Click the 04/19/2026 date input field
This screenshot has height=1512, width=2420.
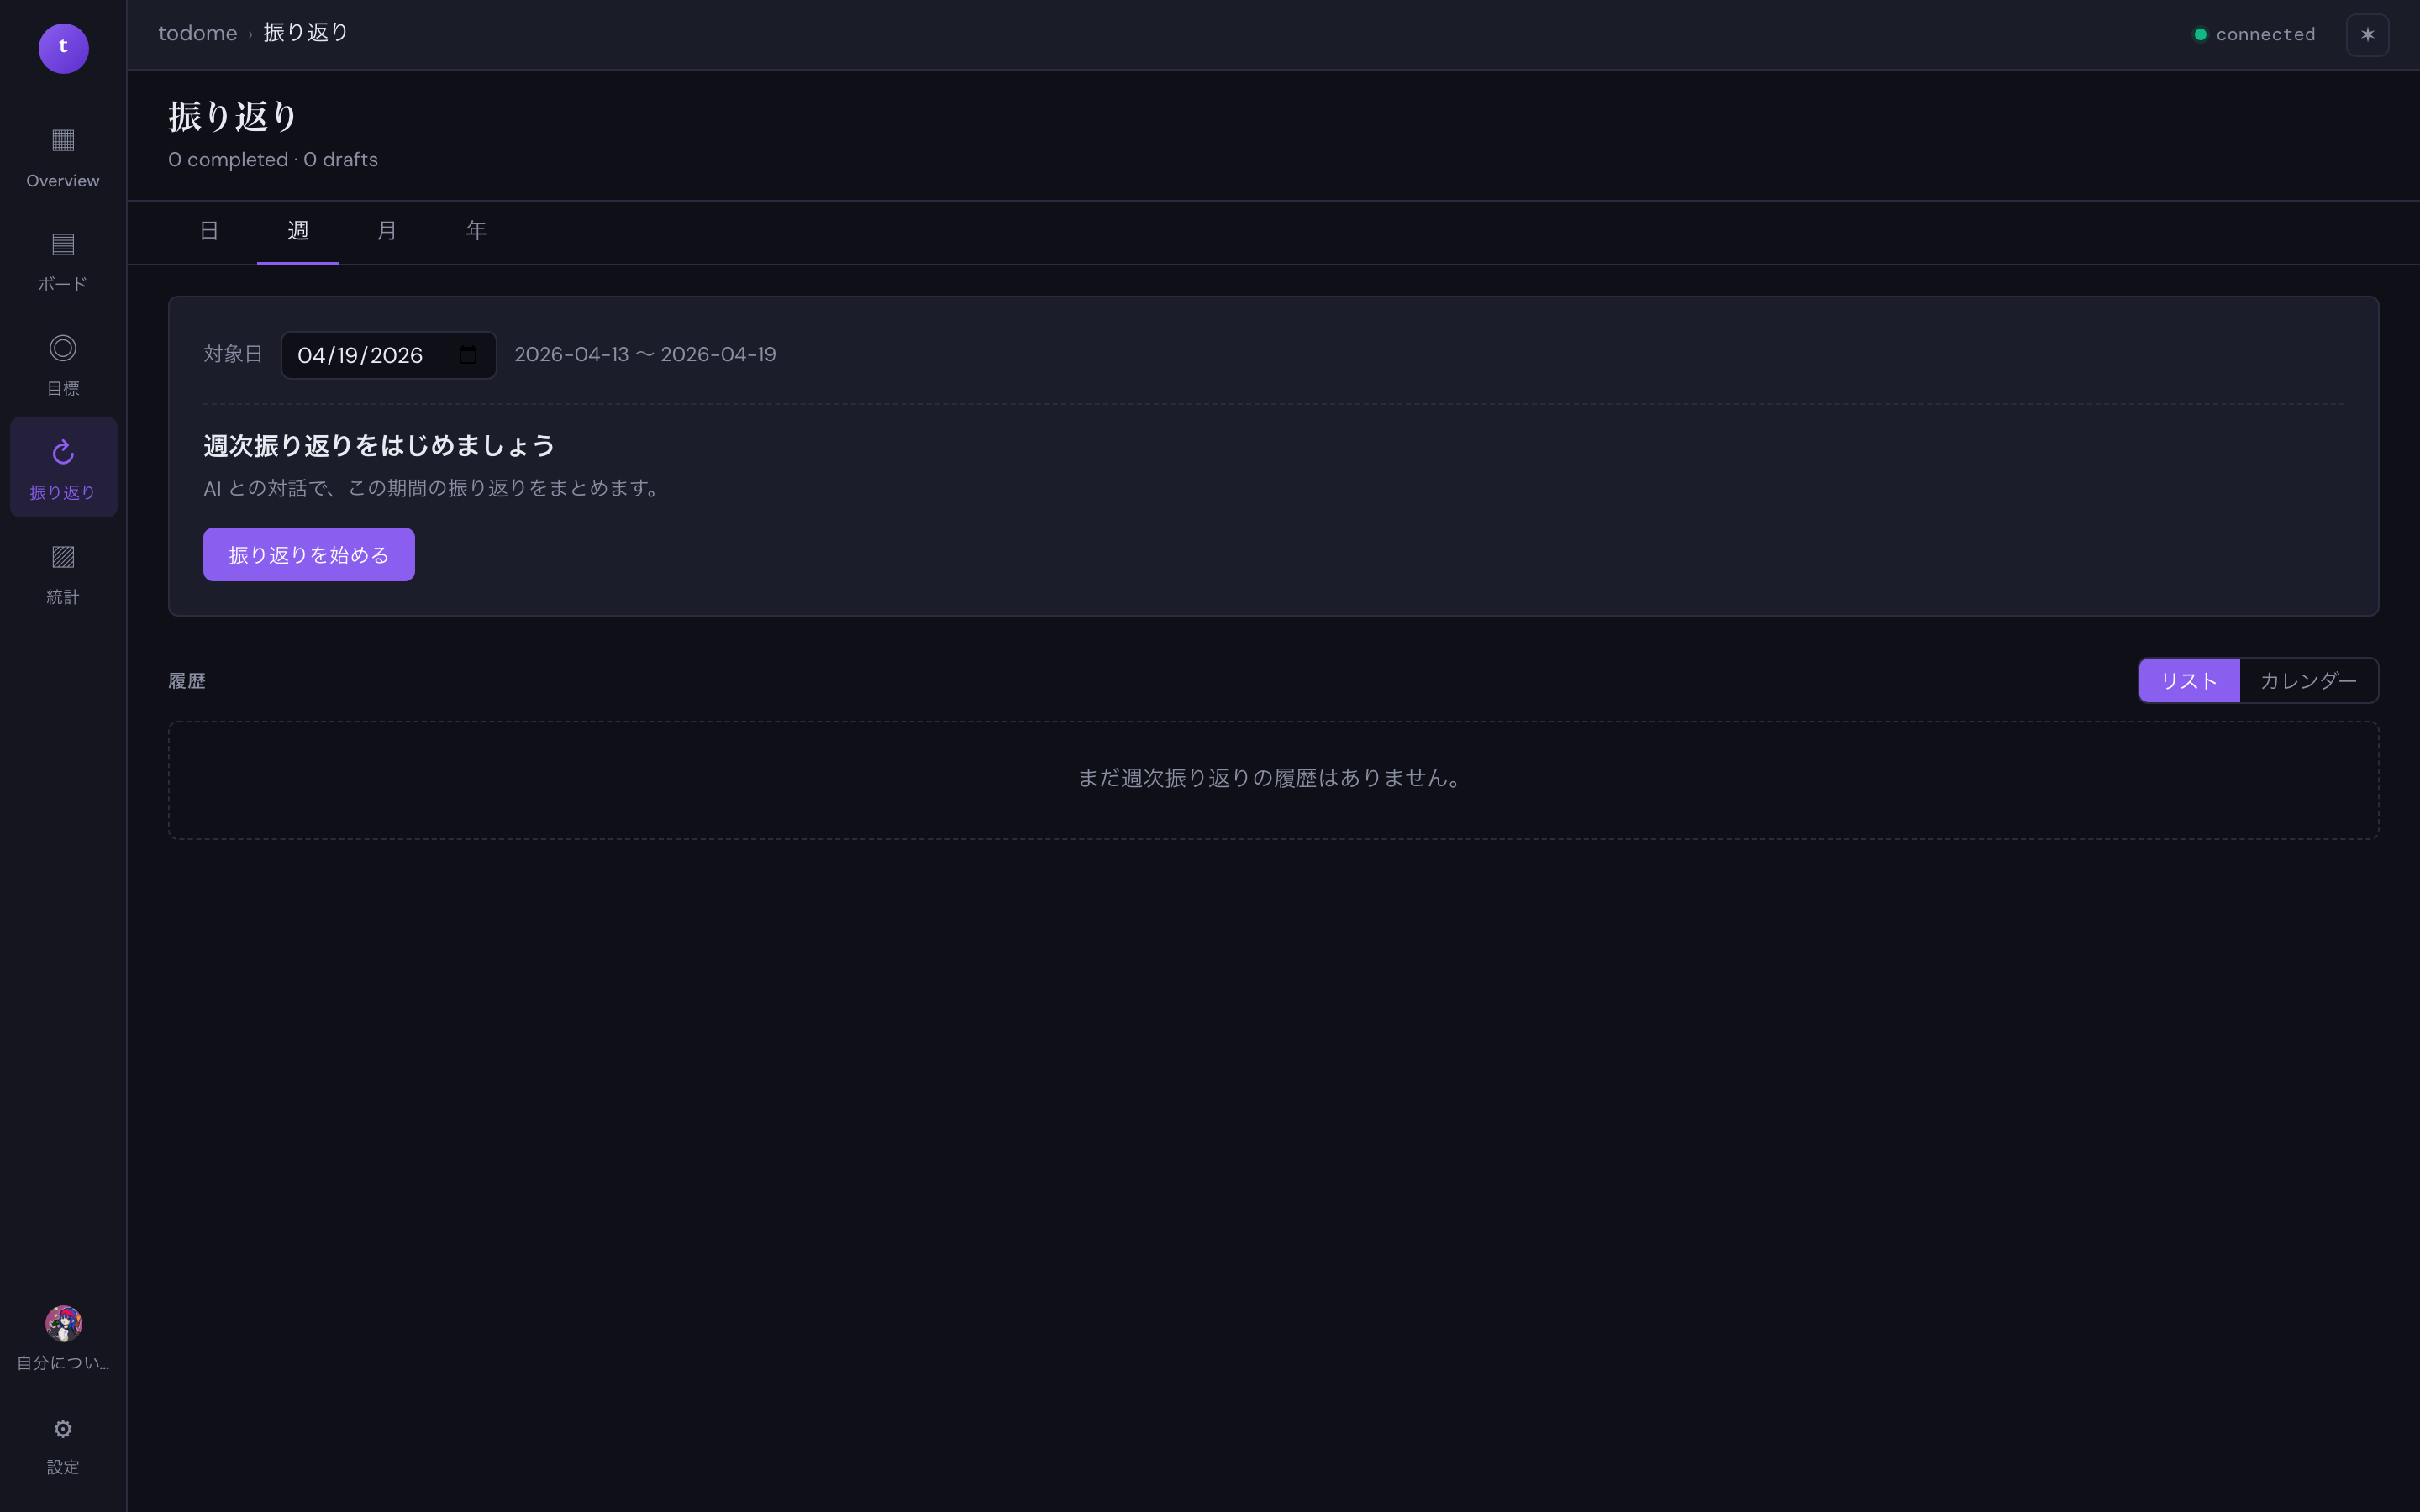pos(389,355)
